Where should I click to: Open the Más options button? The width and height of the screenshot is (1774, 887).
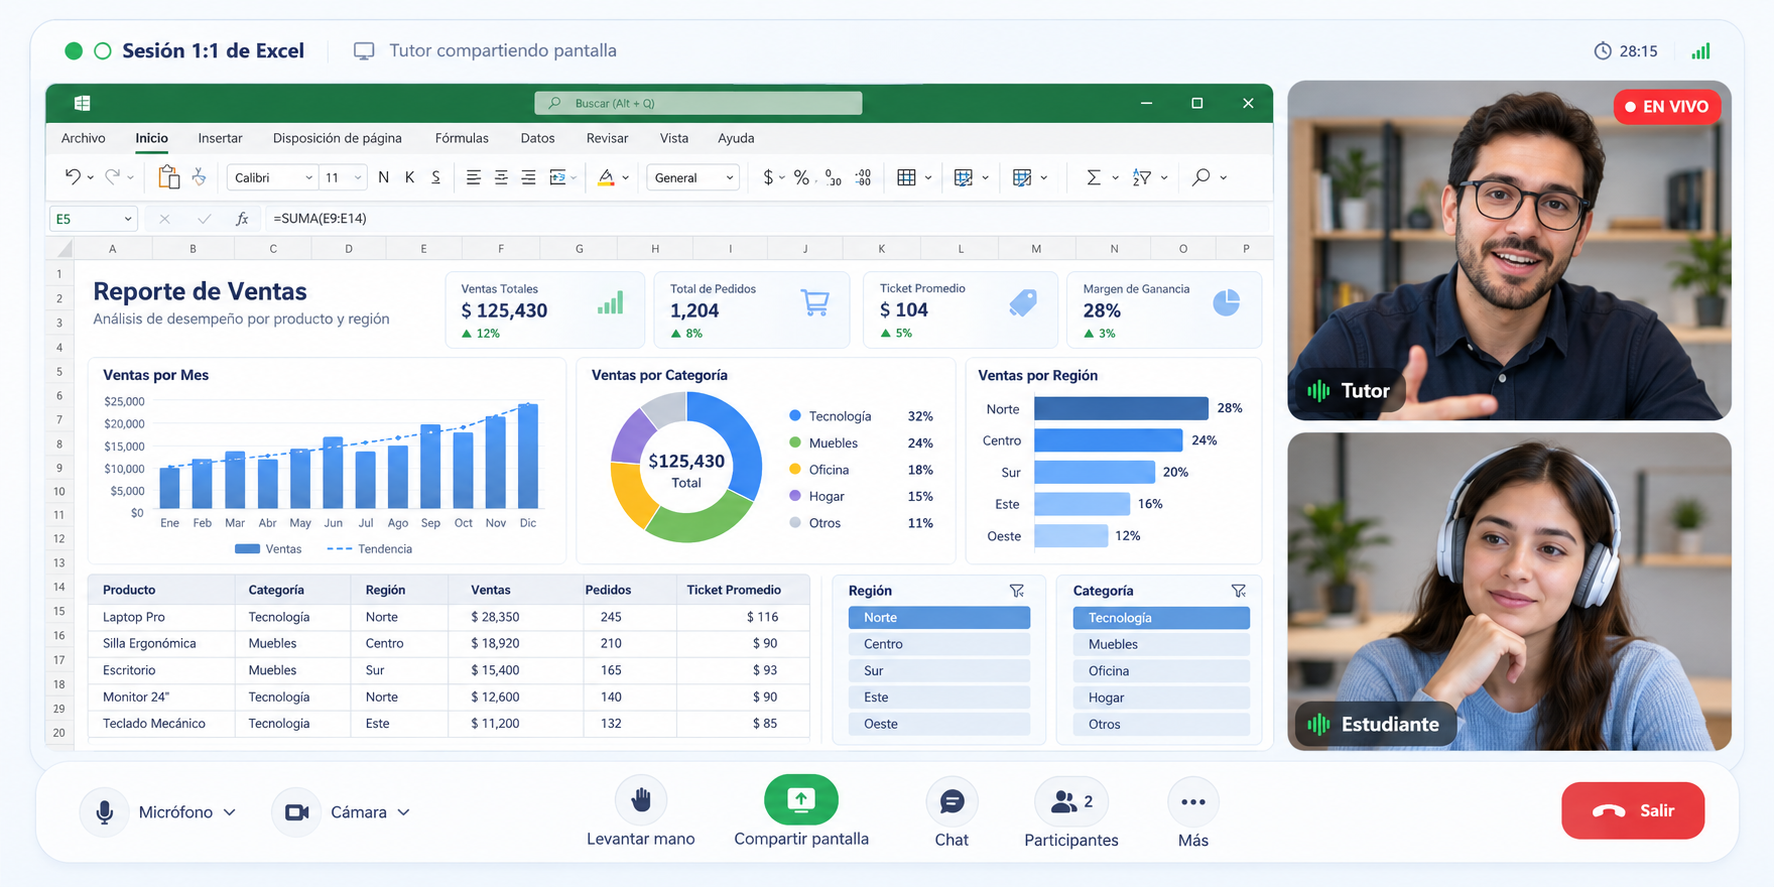(x=1193, y=802)
